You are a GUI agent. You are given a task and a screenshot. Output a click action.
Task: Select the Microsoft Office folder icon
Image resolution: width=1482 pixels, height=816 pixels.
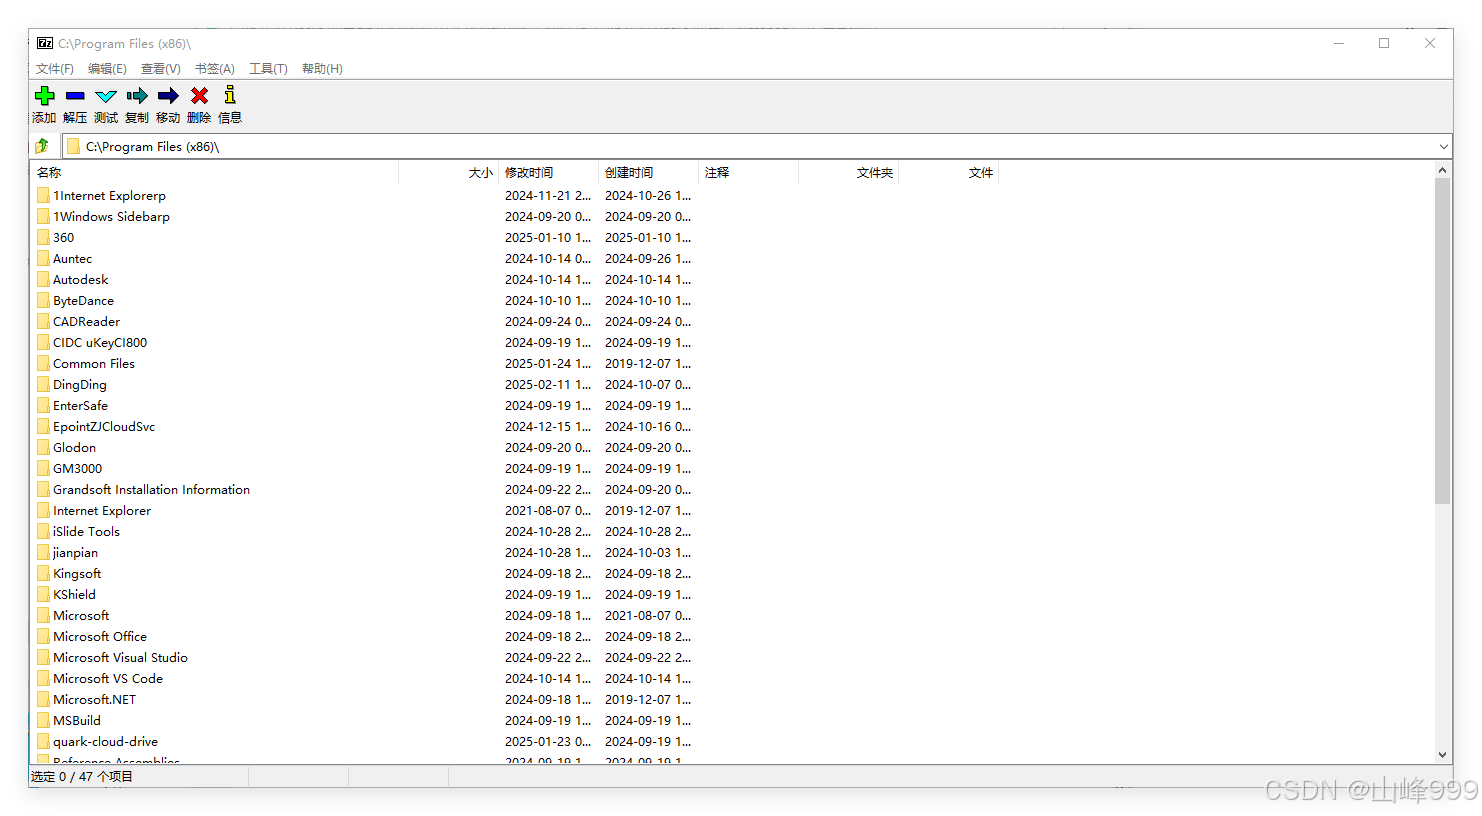coord(43,636)
